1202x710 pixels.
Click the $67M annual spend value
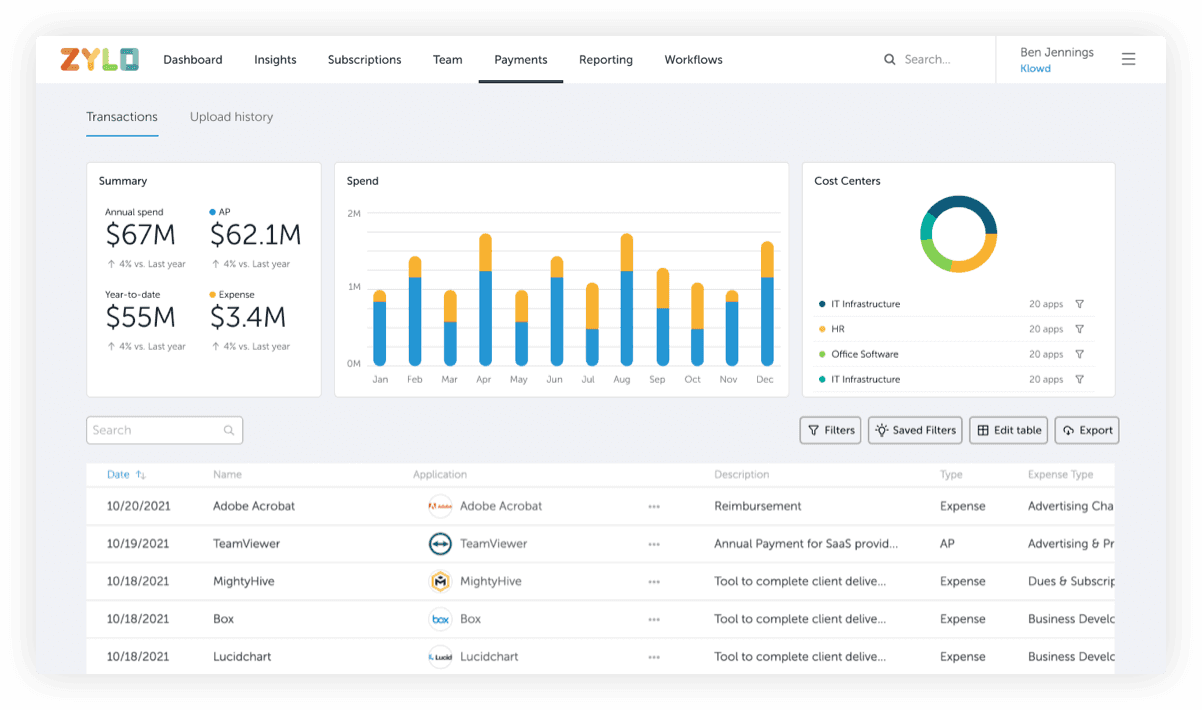pos(141,236)
